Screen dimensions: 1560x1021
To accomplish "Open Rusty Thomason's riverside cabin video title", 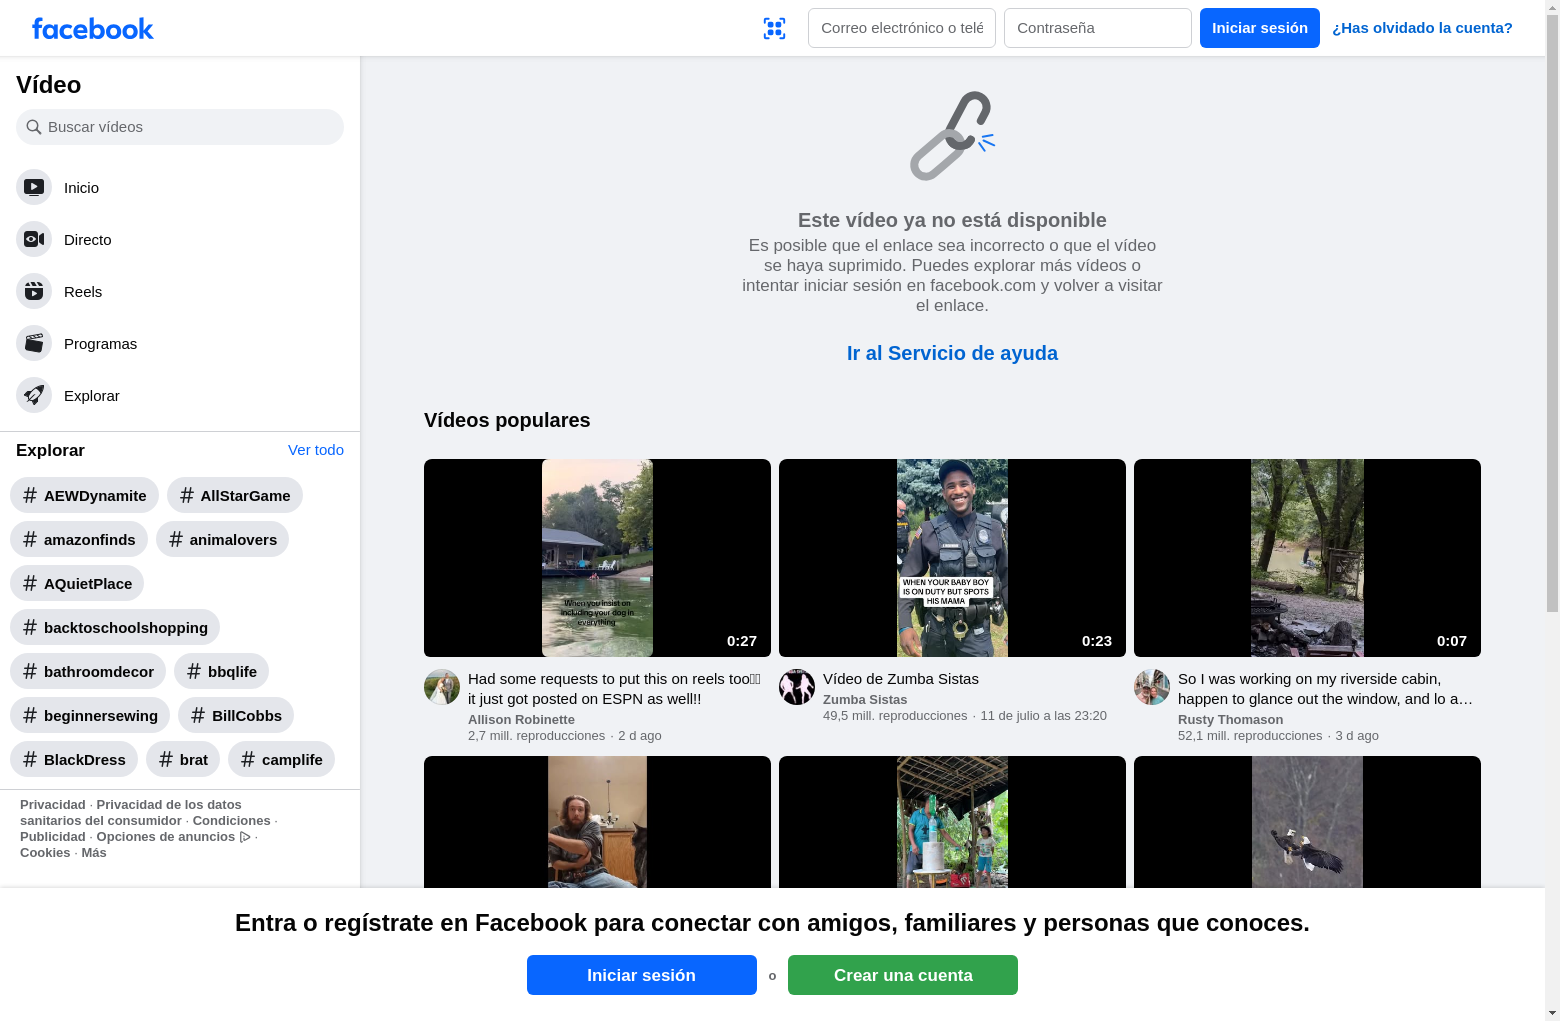I will 1326,689.
